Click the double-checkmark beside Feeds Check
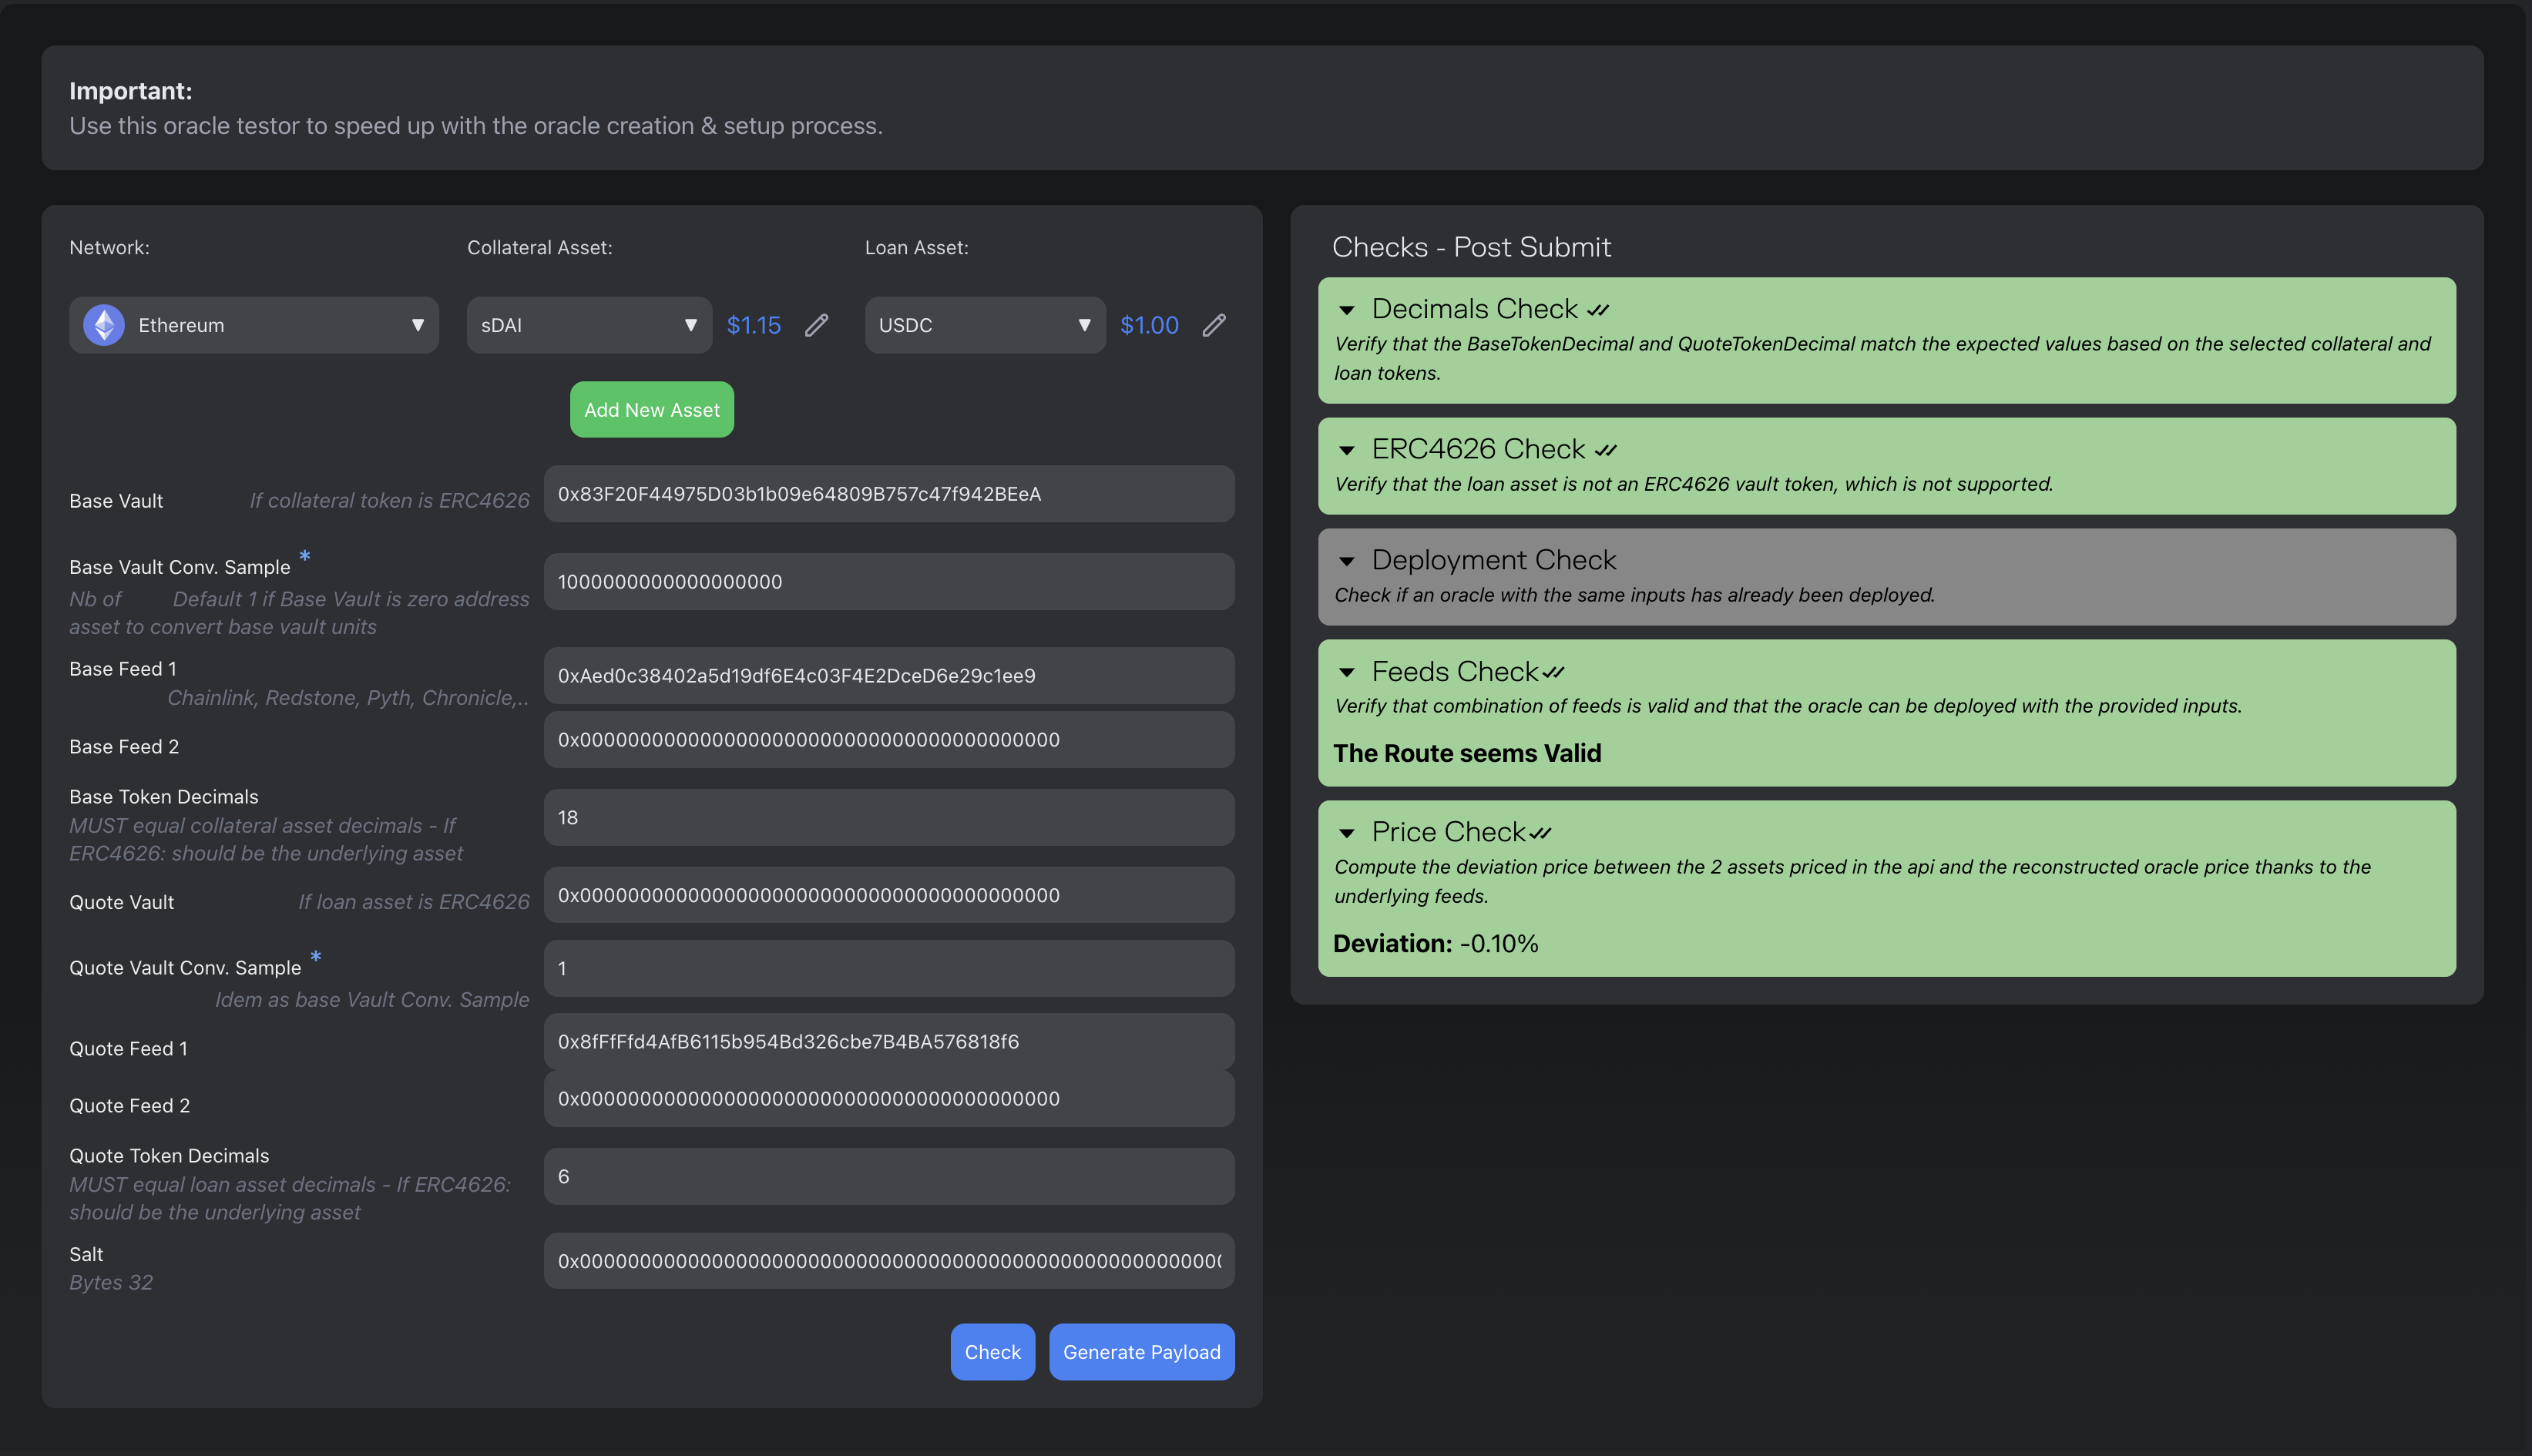 (x=1553, y=673)
